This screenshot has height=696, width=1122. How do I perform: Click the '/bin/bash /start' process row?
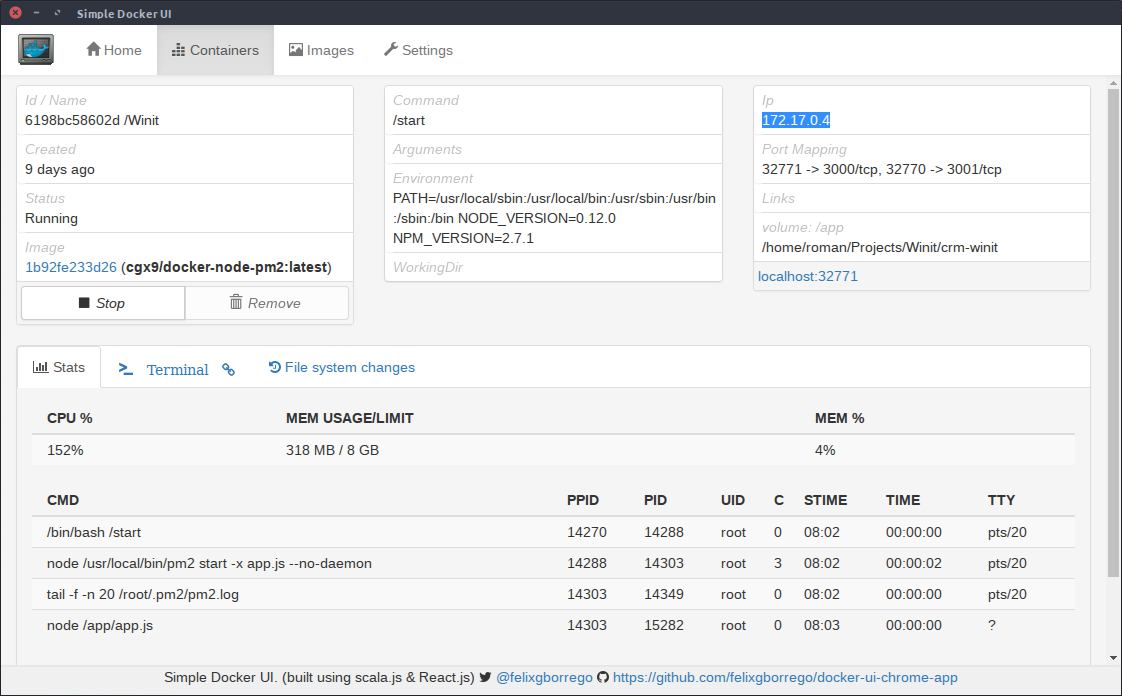[553, 532]
